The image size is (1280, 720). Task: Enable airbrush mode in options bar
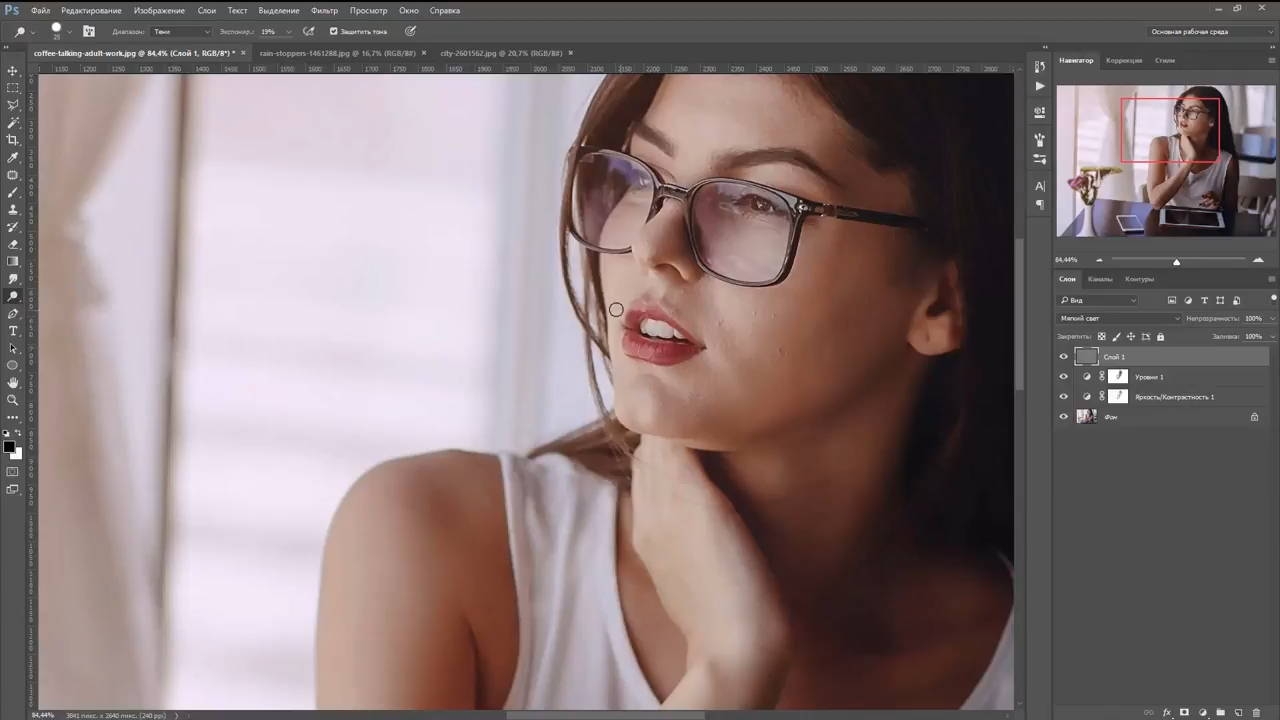[309, 31]
